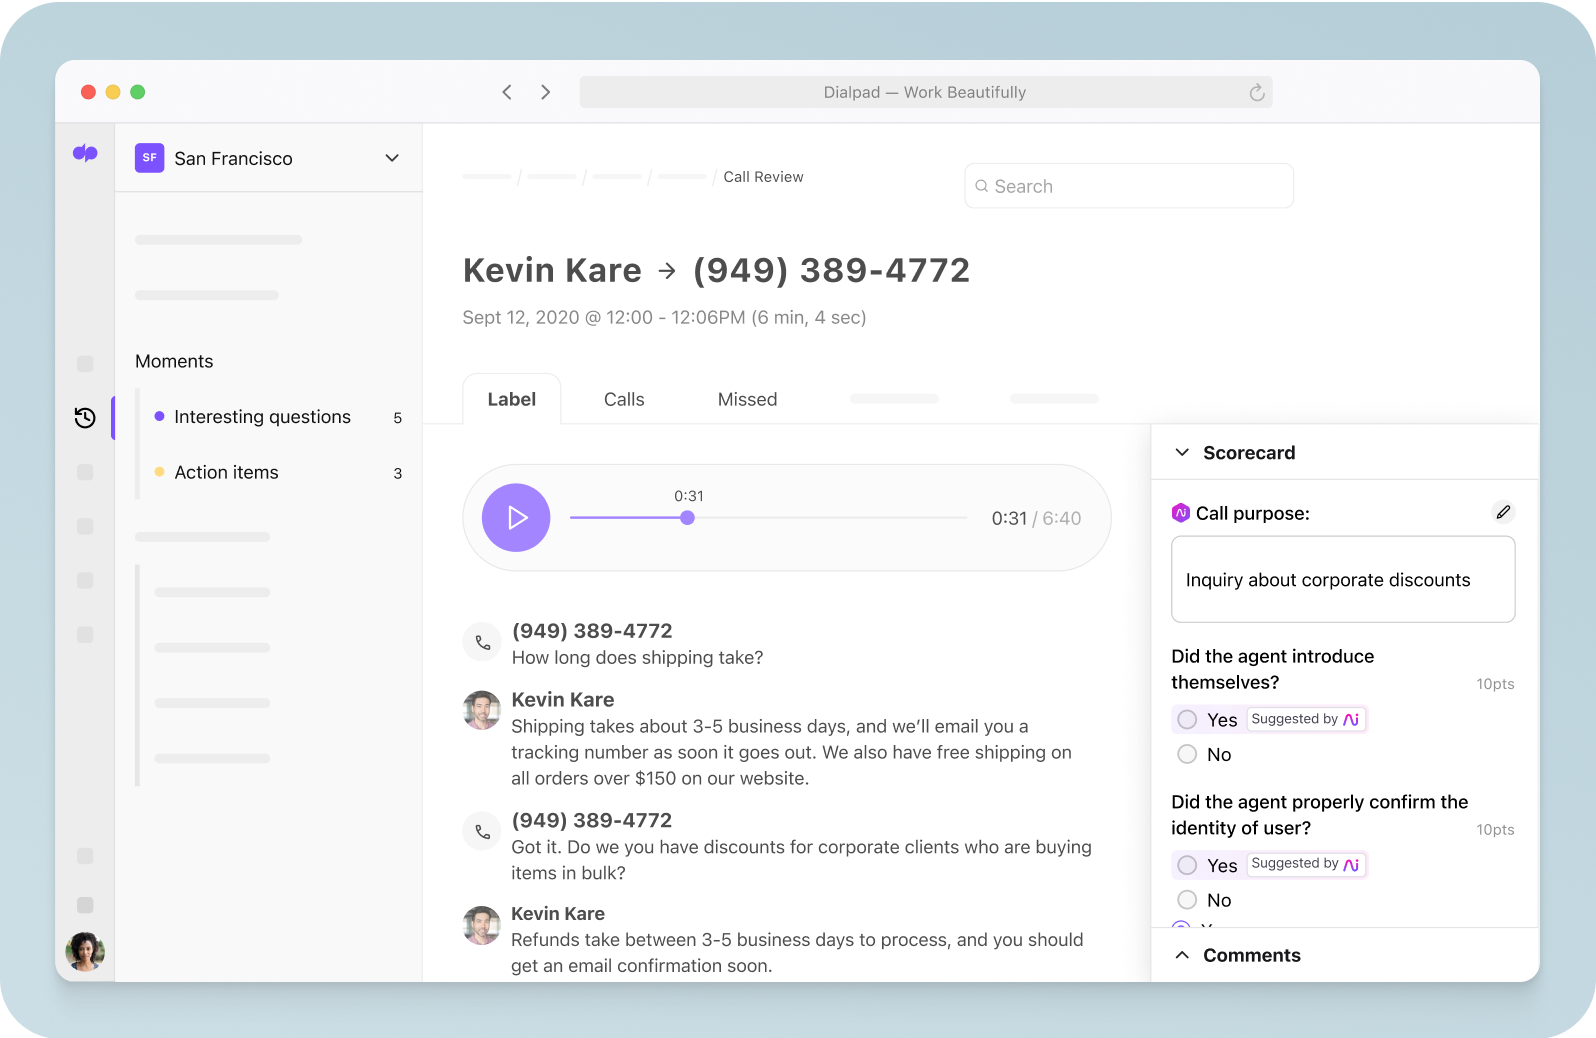Click the Action items count 3

(x=397, y=473)
